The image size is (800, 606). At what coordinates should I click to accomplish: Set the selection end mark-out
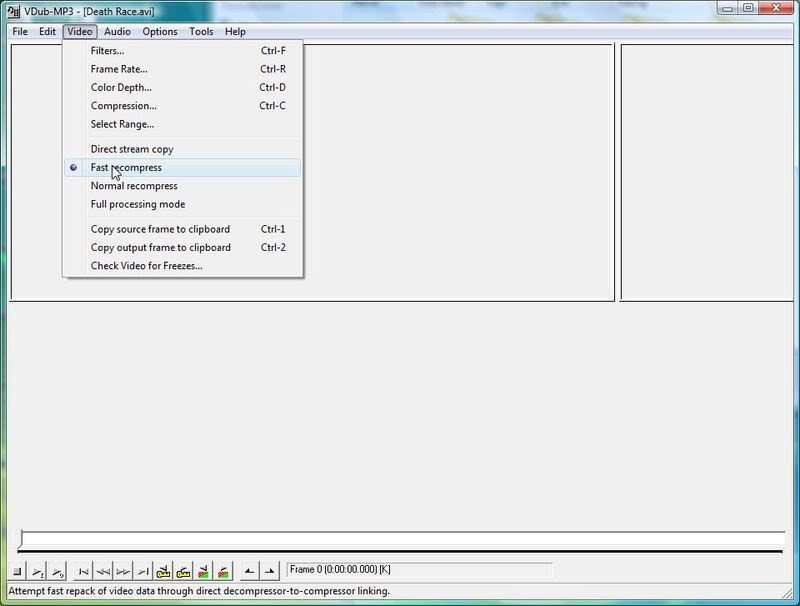[x=269, y=571]
